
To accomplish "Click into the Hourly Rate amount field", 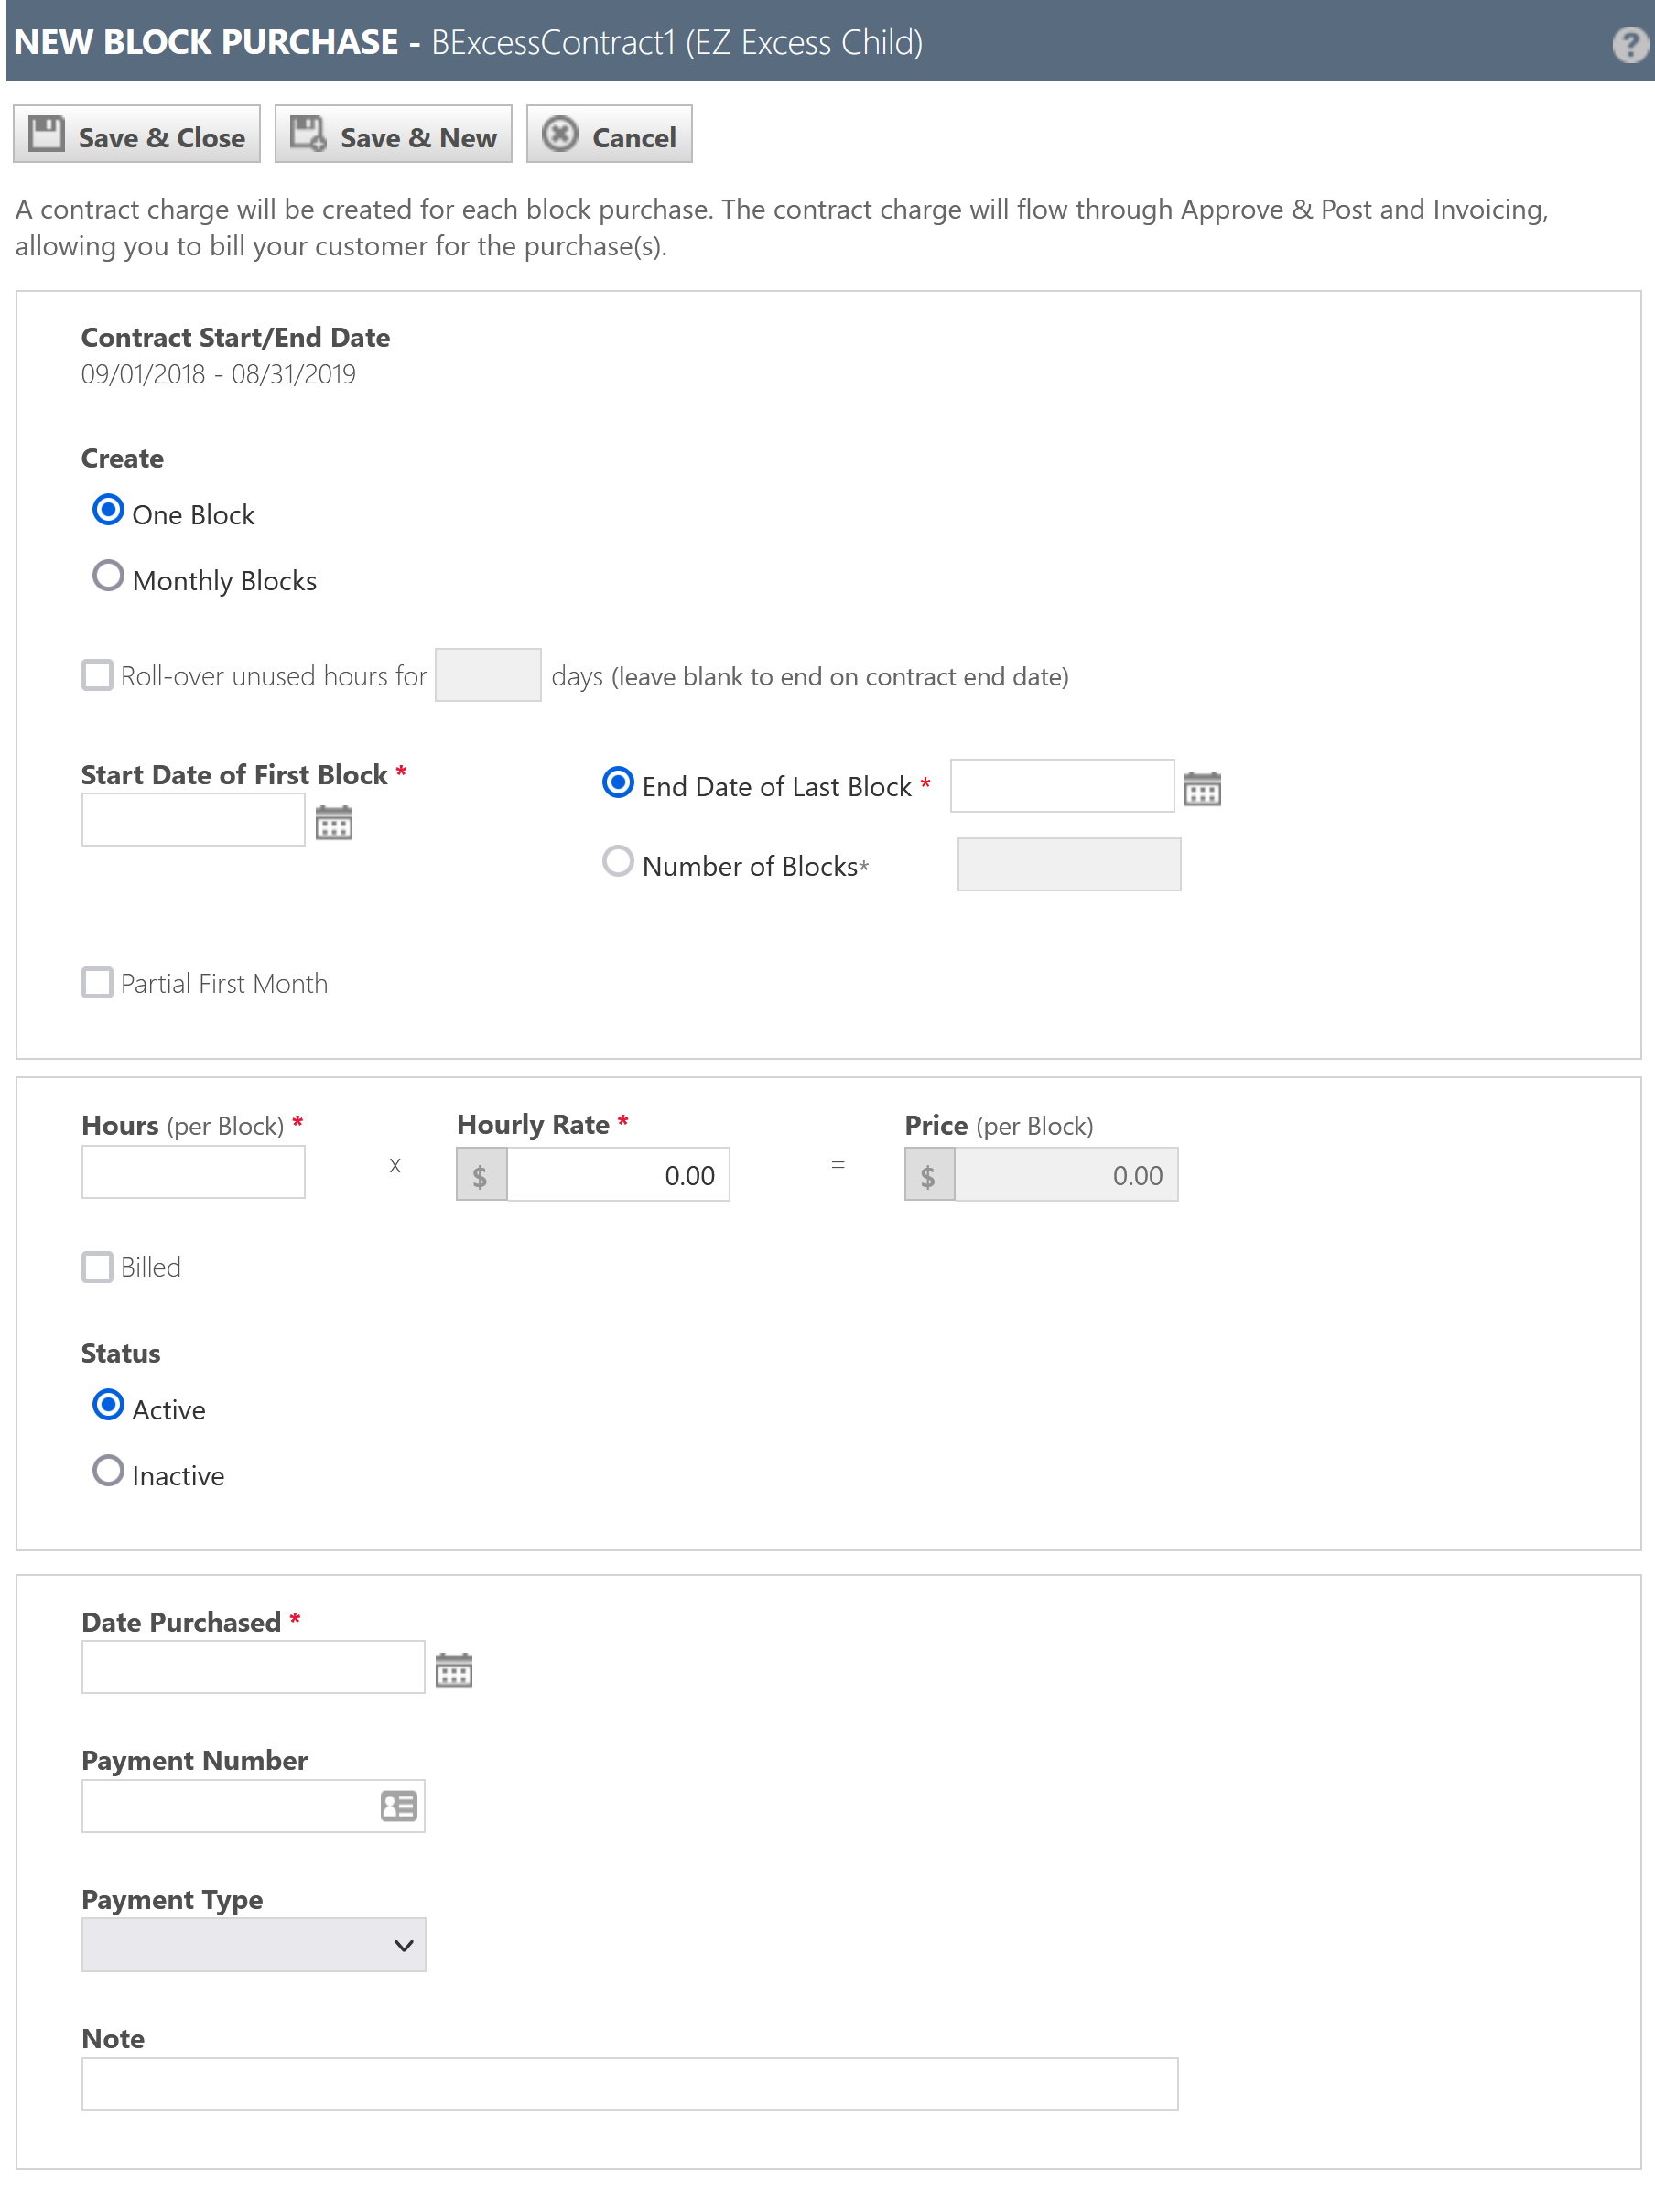I will (617, 1174).
